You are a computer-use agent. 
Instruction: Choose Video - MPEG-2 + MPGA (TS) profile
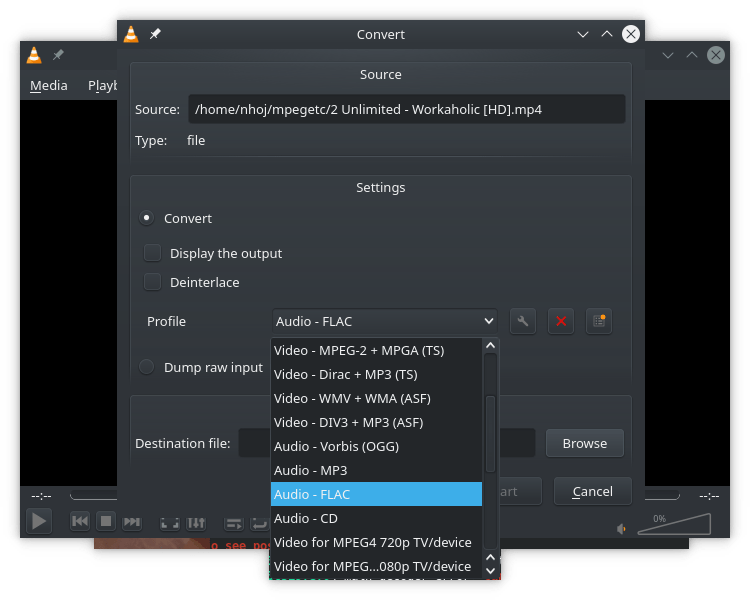pos(376,350)
